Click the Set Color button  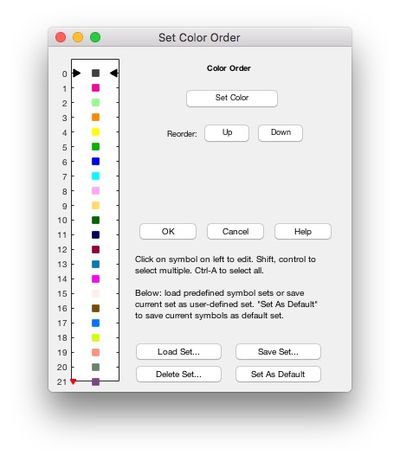click(232, 98)
